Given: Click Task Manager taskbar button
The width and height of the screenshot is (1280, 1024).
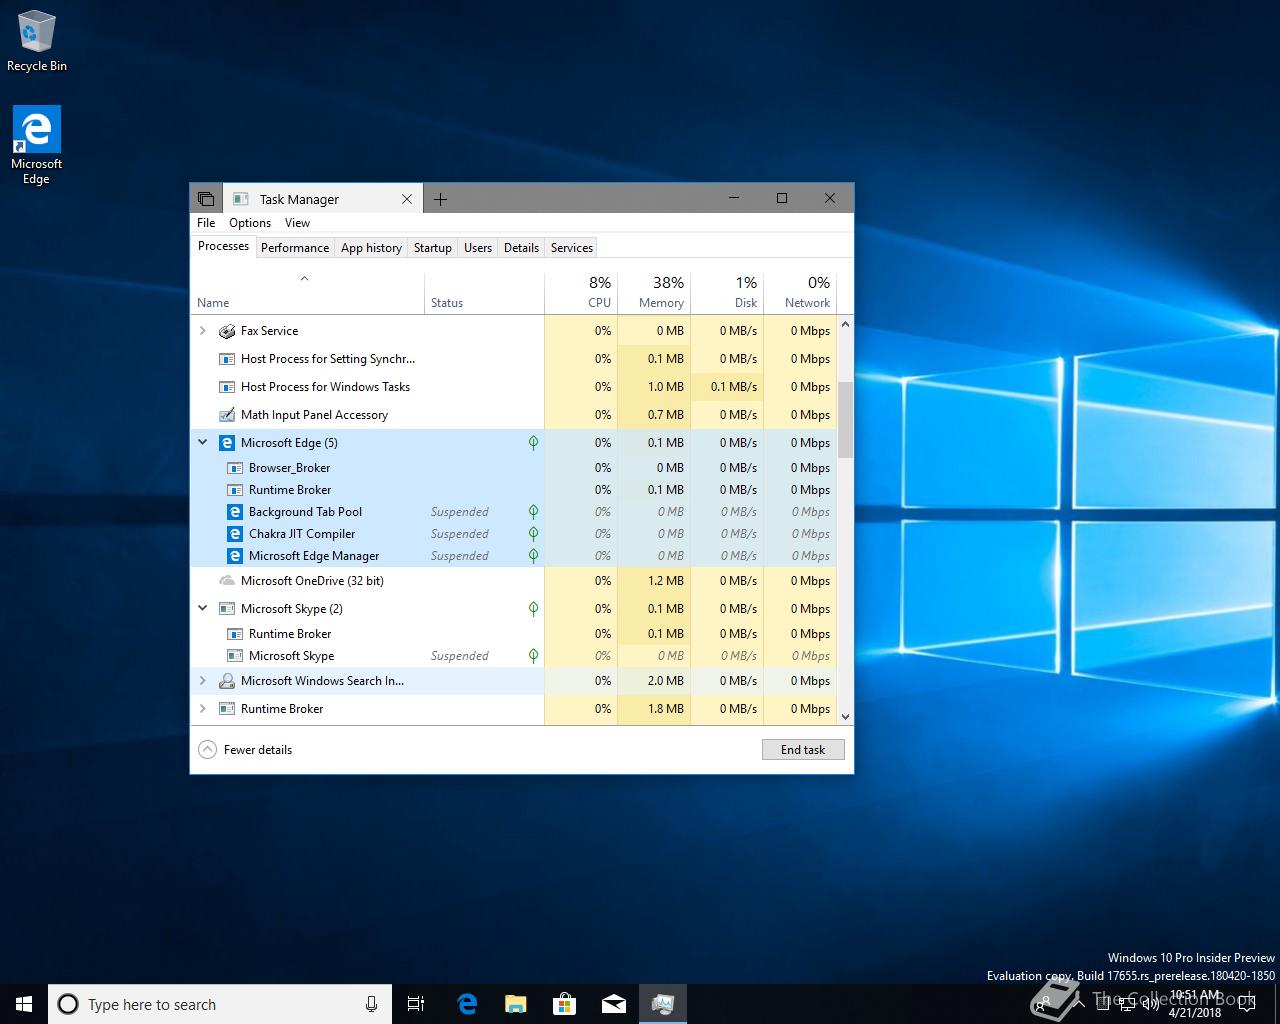Looking at the screenshot, I should click(663, 1004).
